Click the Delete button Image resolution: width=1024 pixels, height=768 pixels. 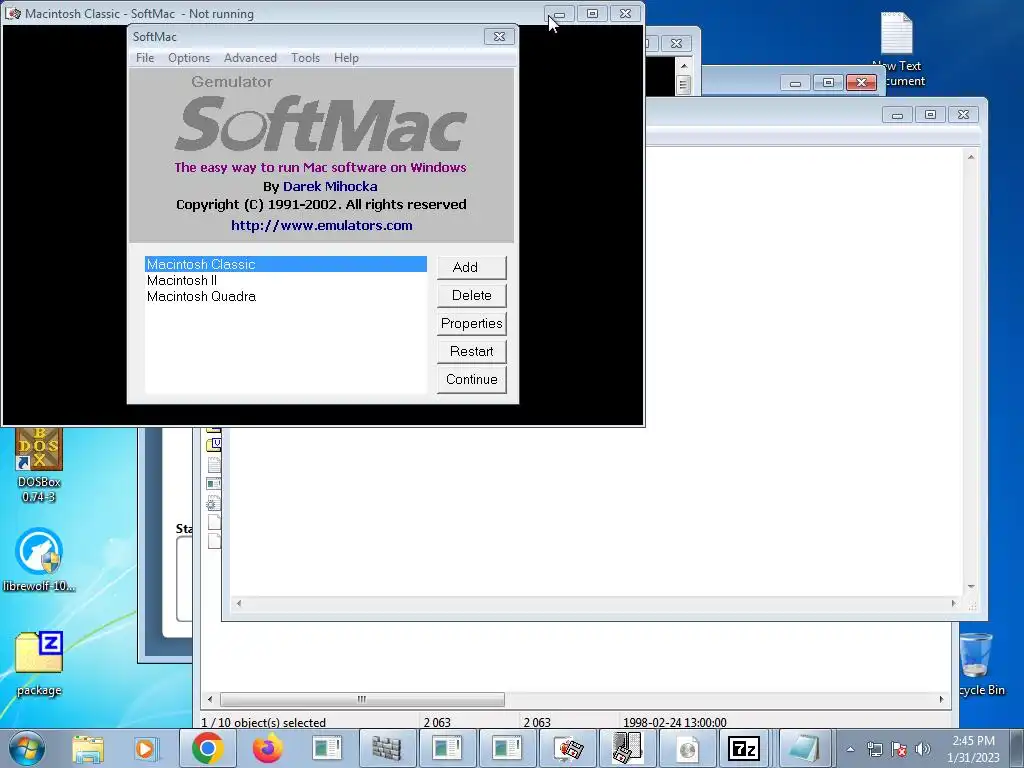(472, 295)
